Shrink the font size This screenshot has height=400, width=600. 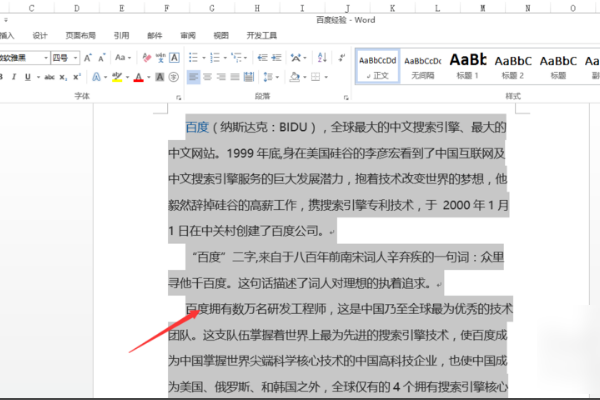tap(101, 58)
